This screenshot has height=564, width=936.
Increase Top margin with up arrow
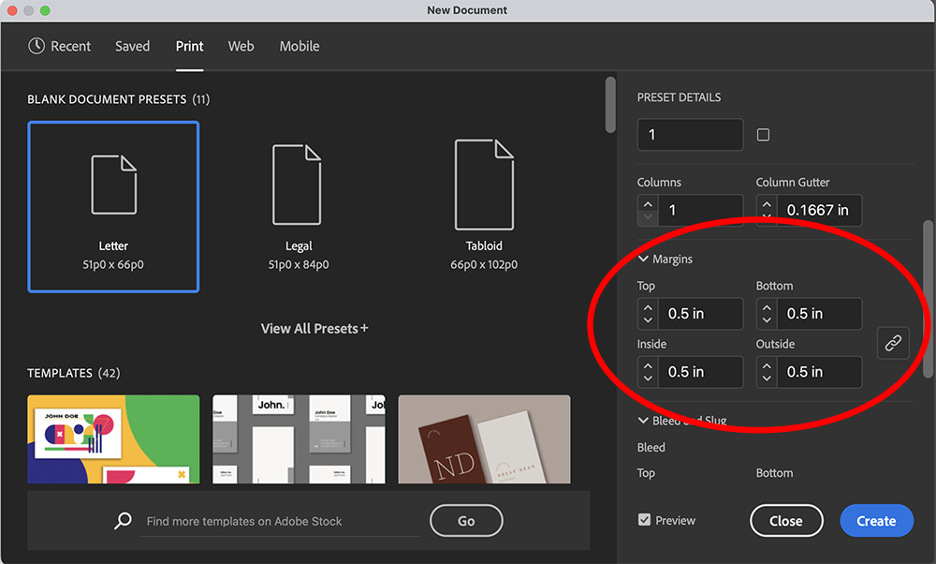(x=648, y=307)
